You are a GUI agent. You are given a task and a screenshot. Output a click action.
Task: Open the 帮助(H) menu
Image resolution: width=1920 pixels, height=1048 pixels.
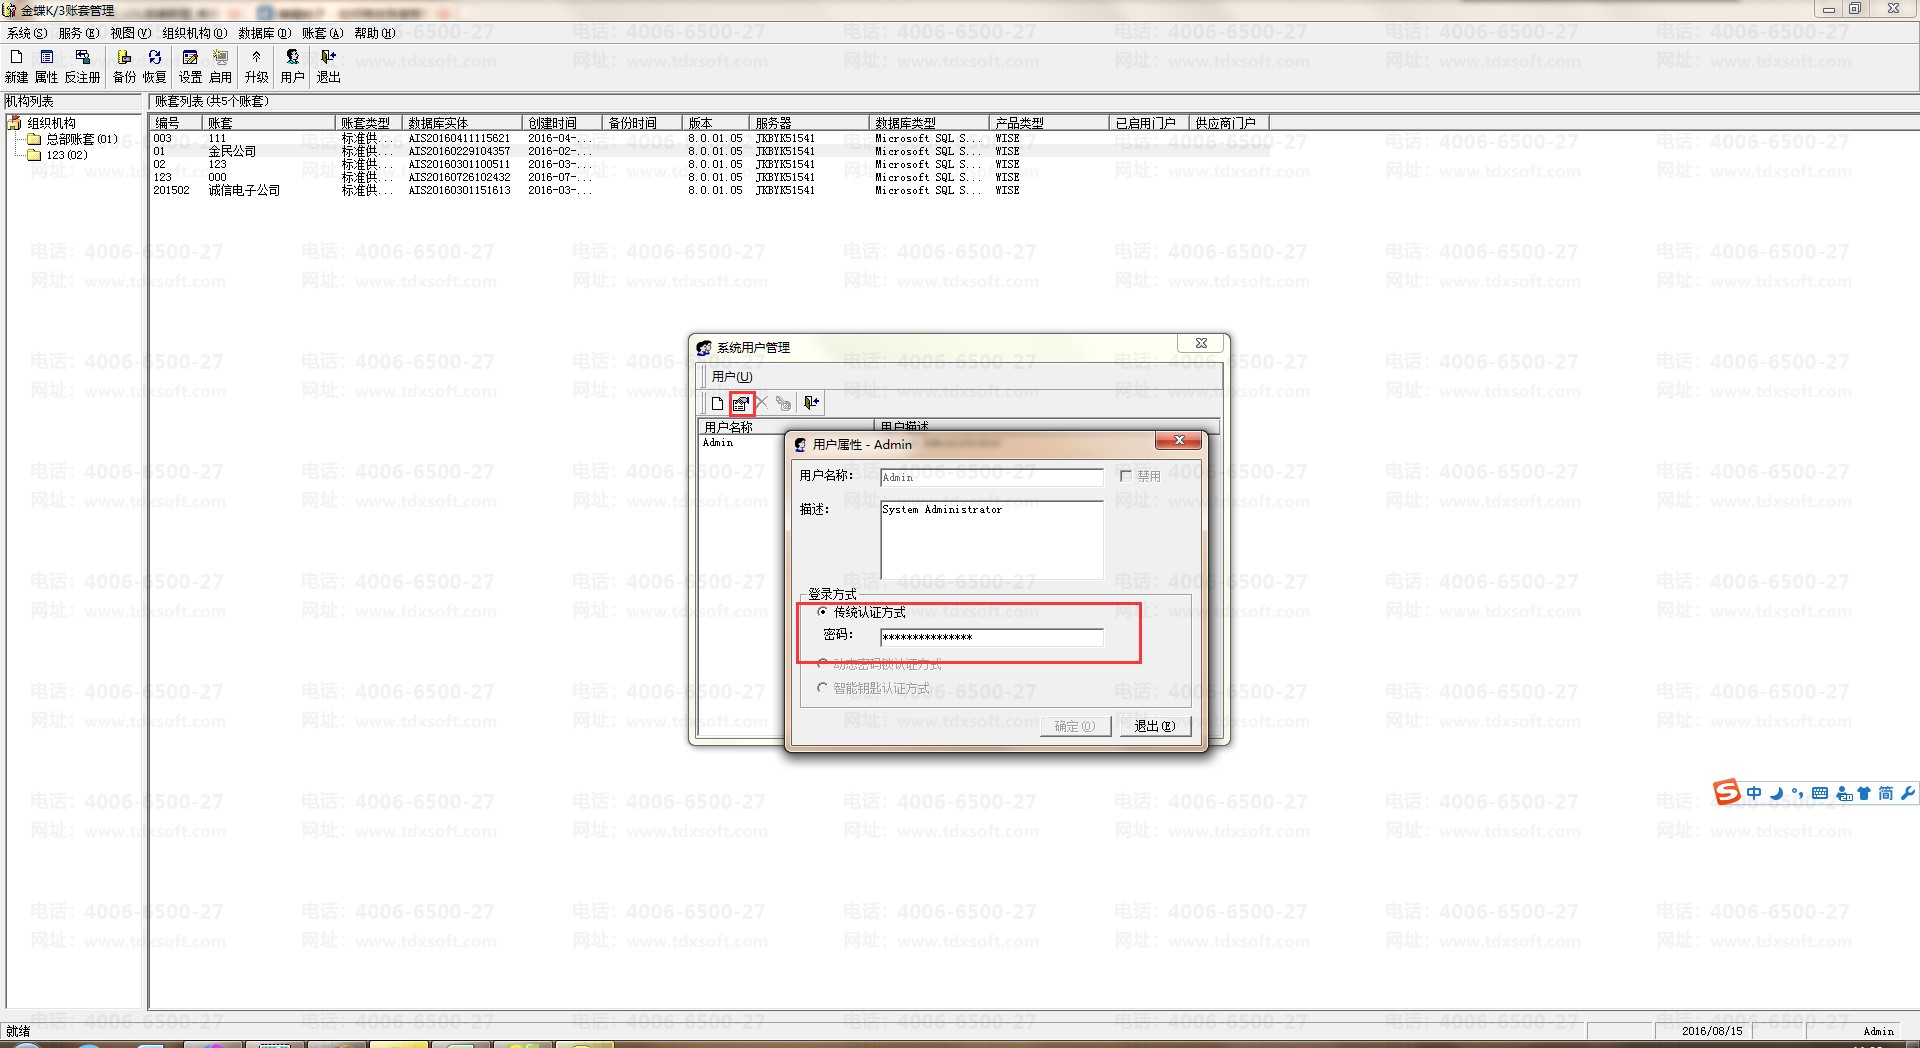coord(375,33)
